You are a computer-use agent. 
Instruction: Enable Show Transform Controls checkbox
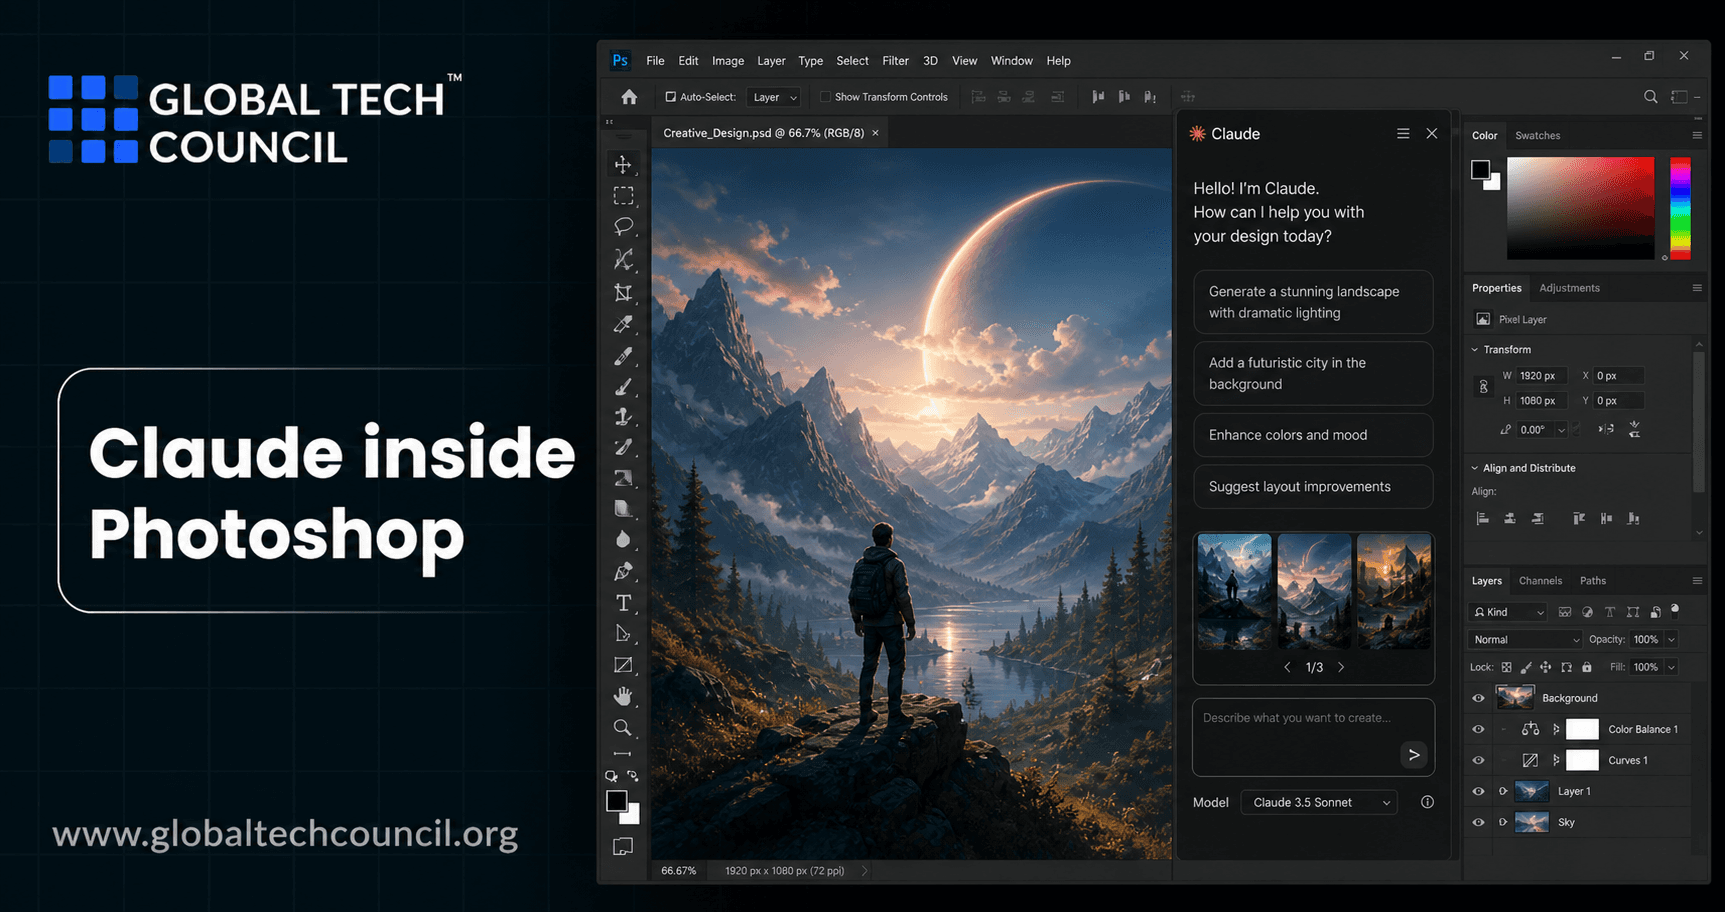pyautogui.click(x=825, y=97)
